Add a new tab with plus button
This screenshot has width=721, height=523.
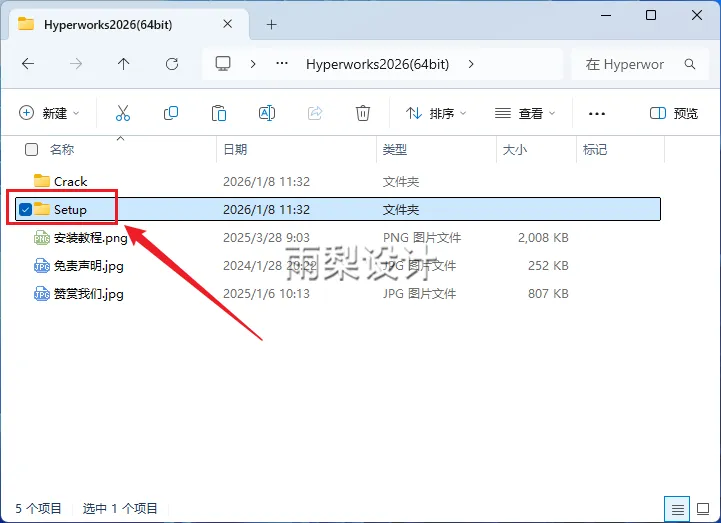point(272,24)
